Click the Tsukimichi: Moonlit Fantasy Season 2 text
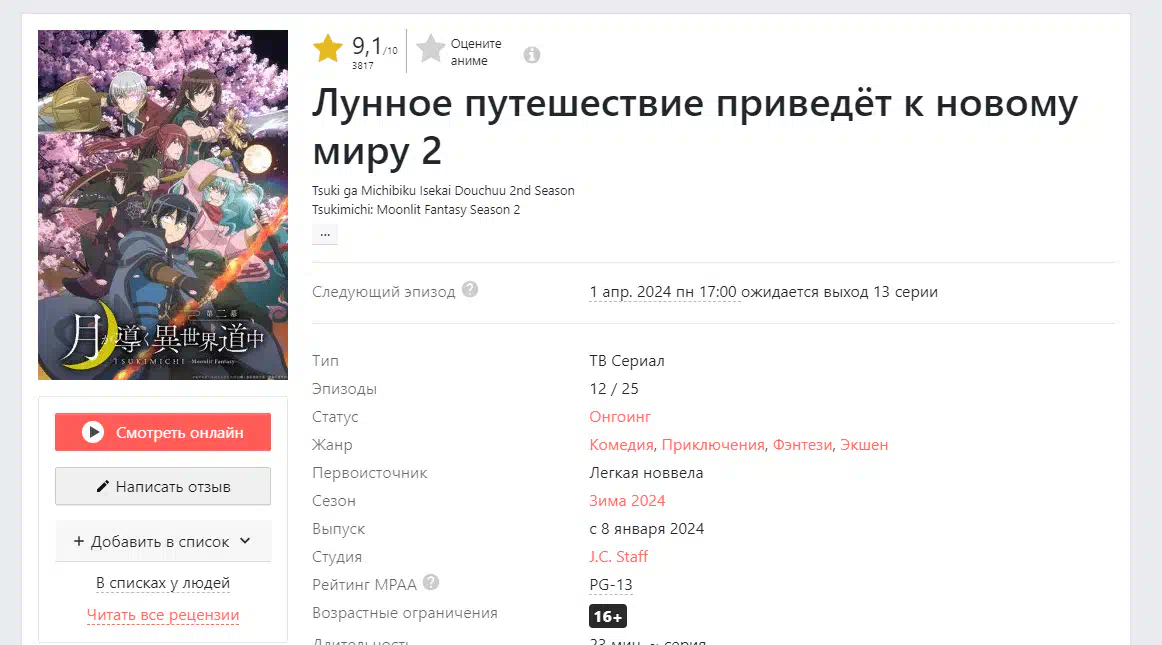This screenshot has width=1162, height=645. [416, 210]
